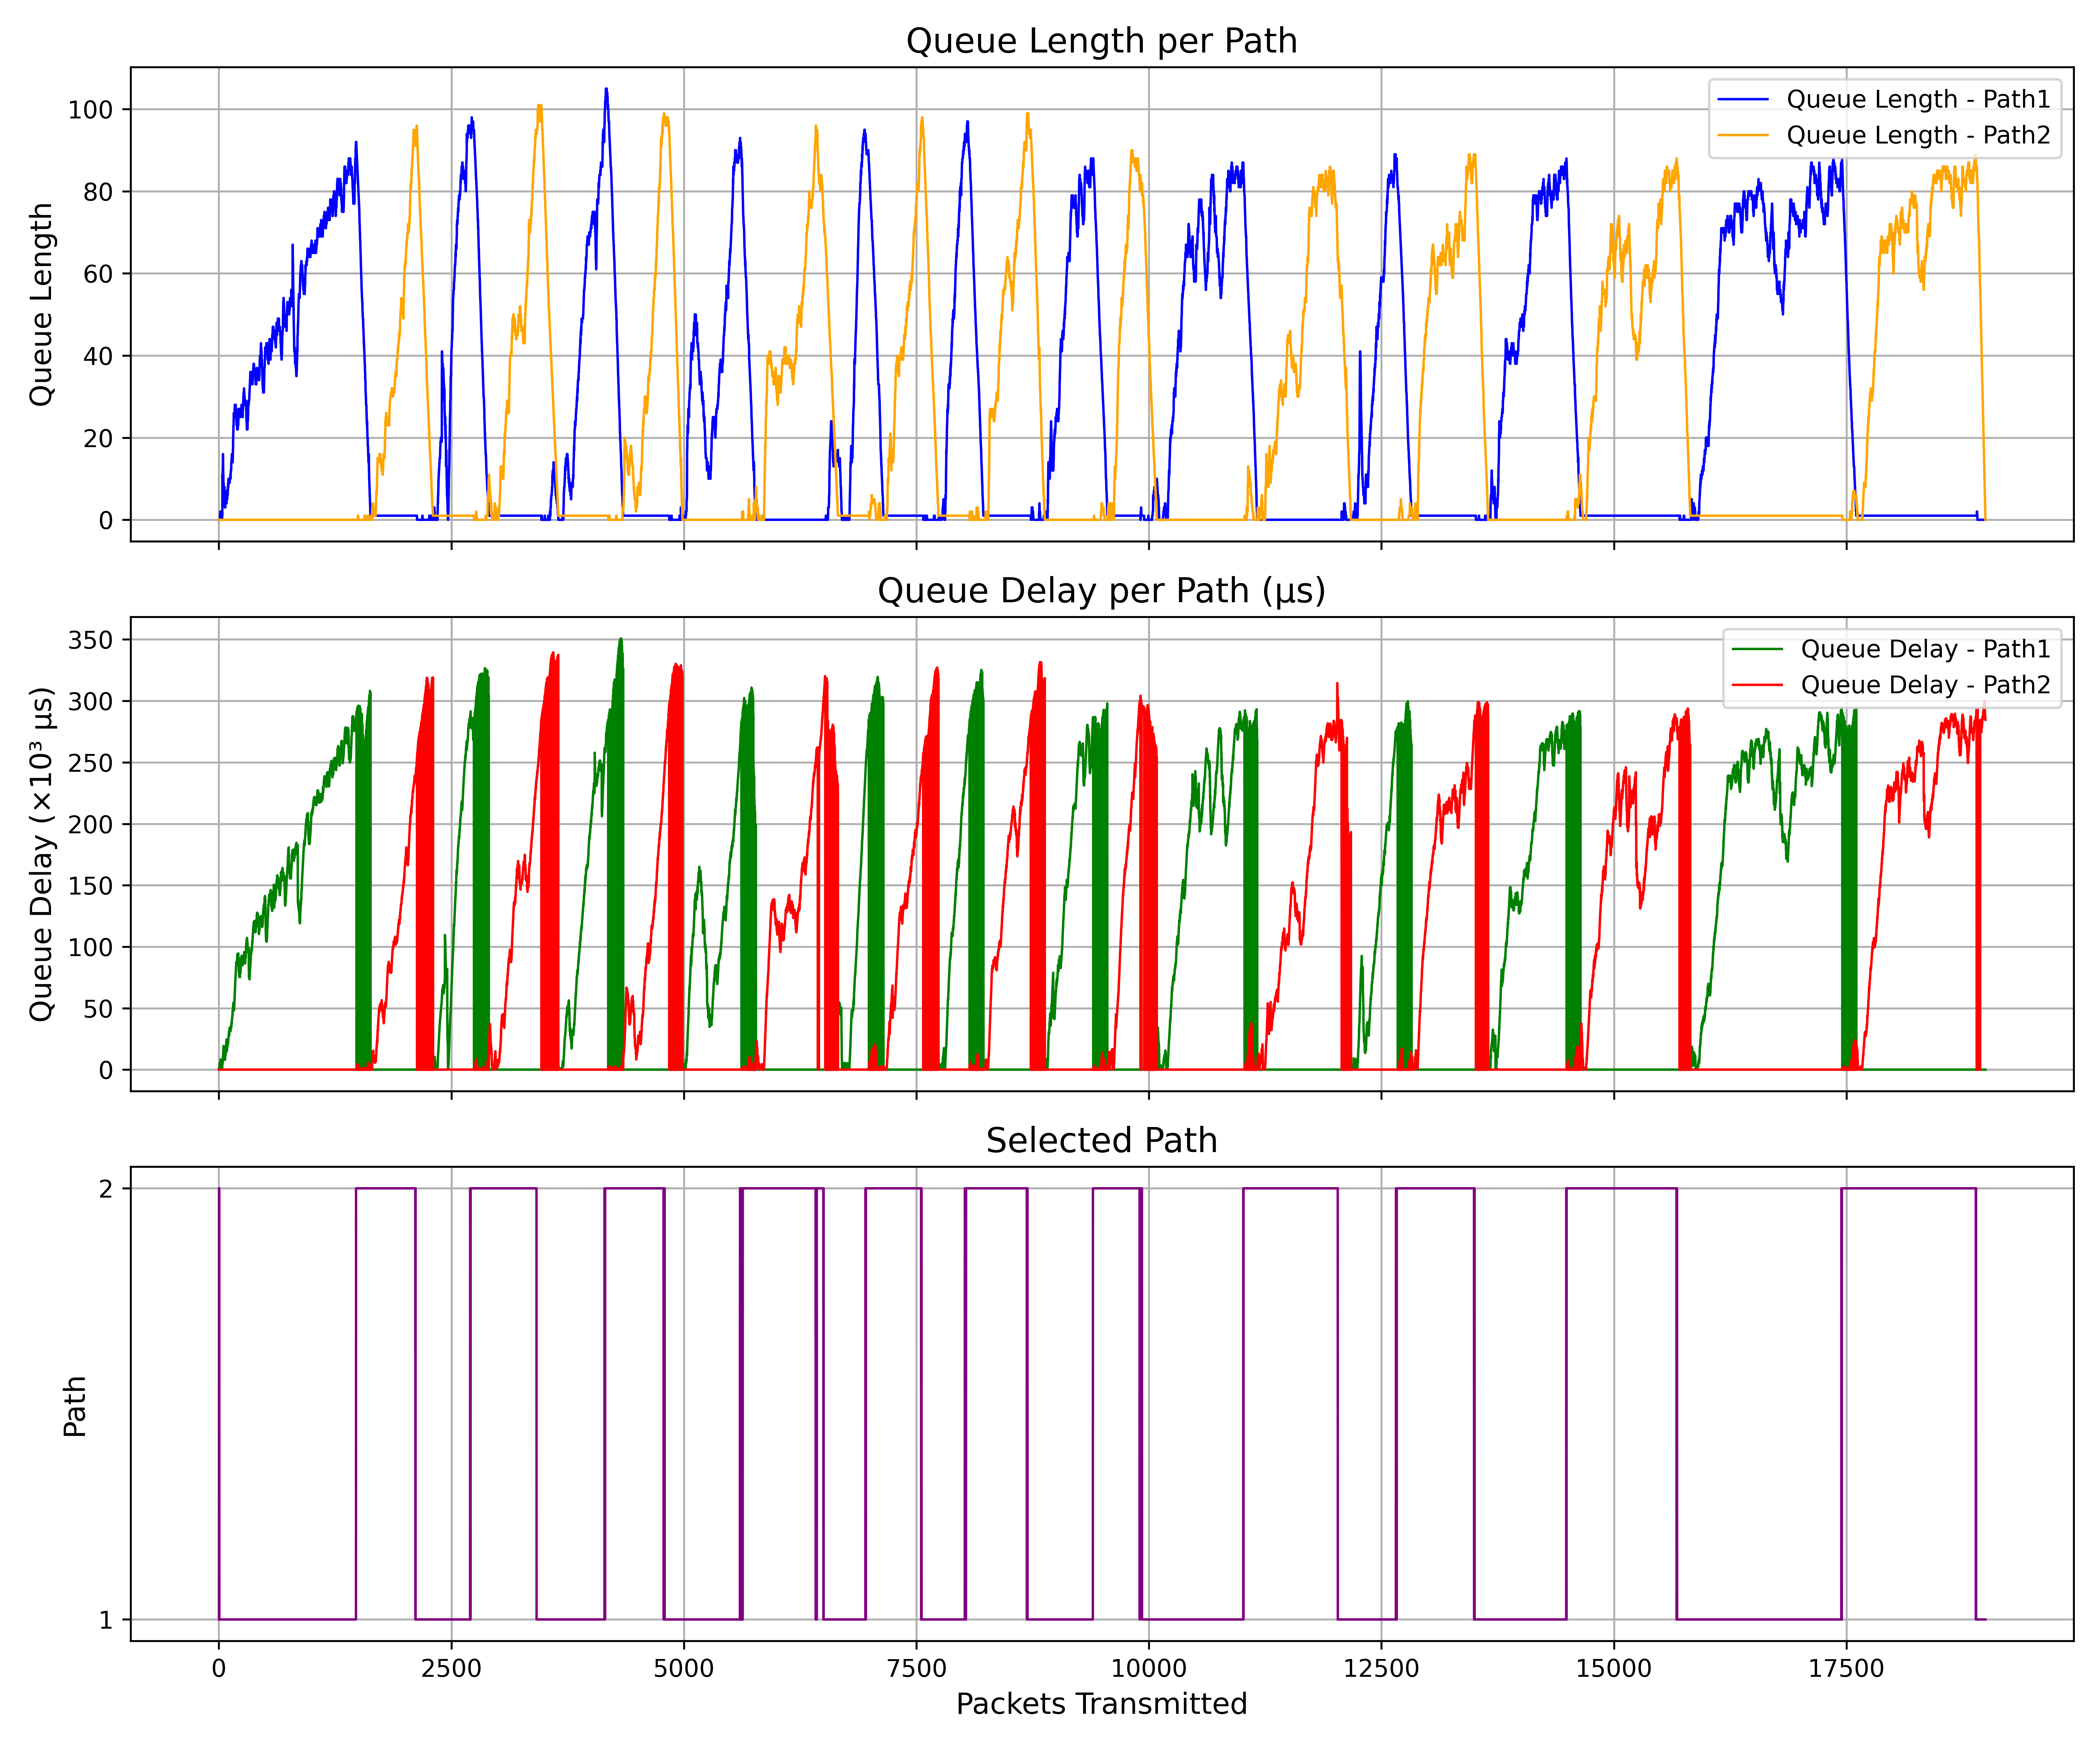
Task: Click the 'Queue Delay (×10³ µs)' y-axis label
Action: 42,854
